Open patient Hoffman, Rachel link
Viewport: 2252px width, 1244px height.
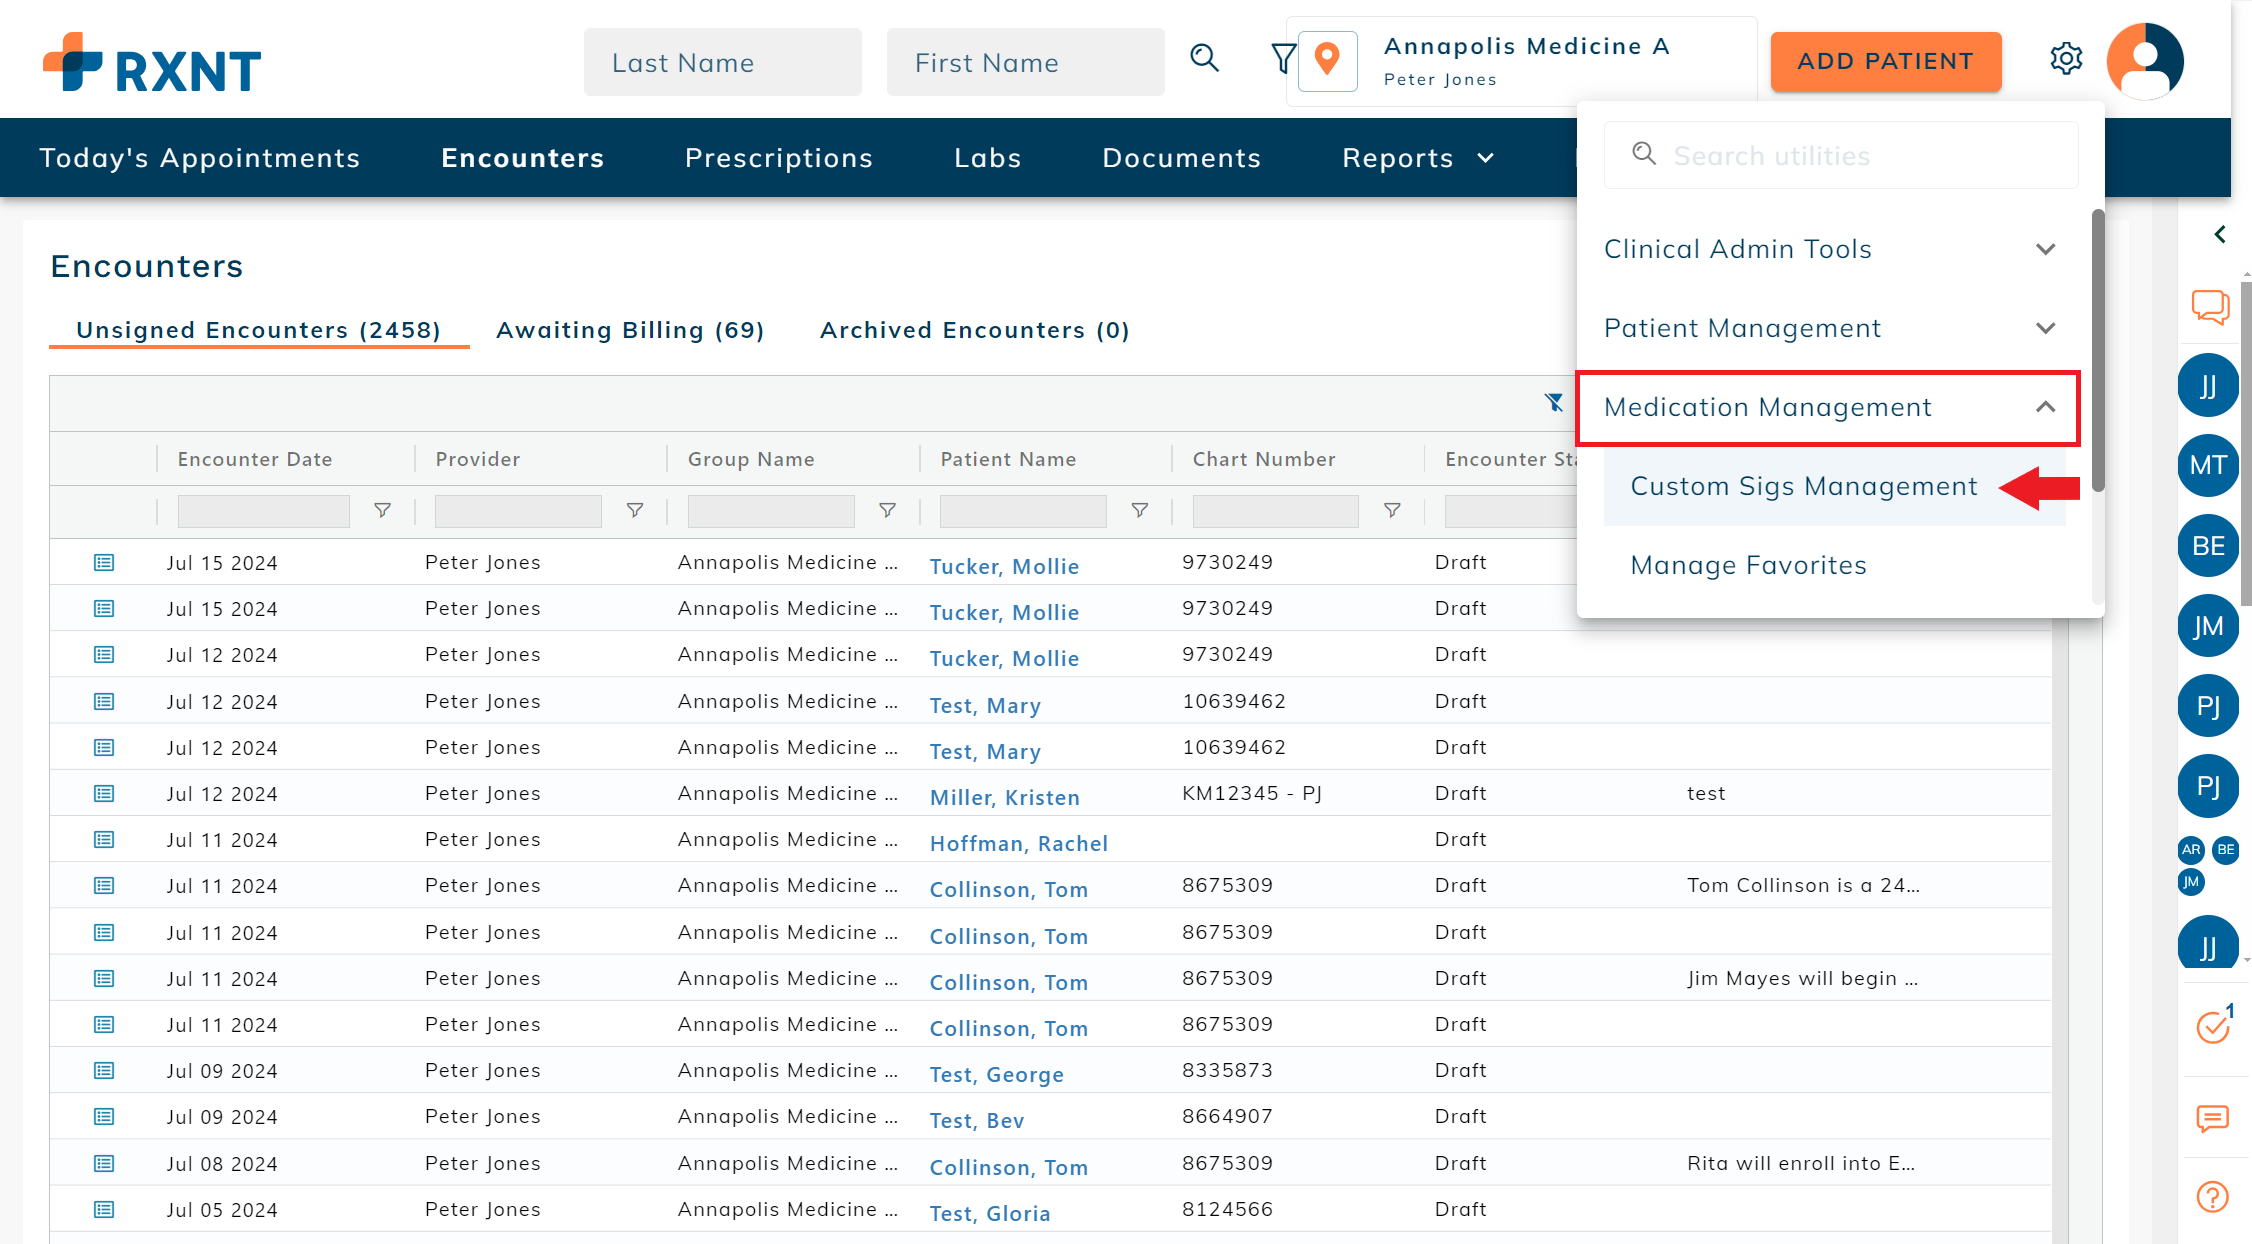1019,844
